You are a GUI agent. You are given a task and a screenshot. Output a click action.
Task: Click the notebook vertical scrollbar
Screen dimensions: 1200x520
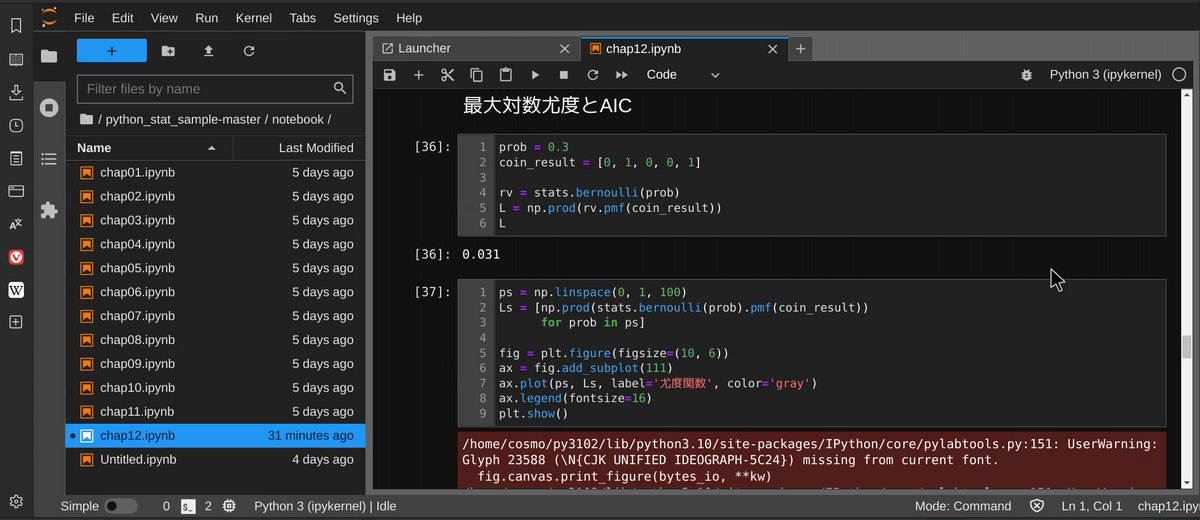pos(1186,346)
